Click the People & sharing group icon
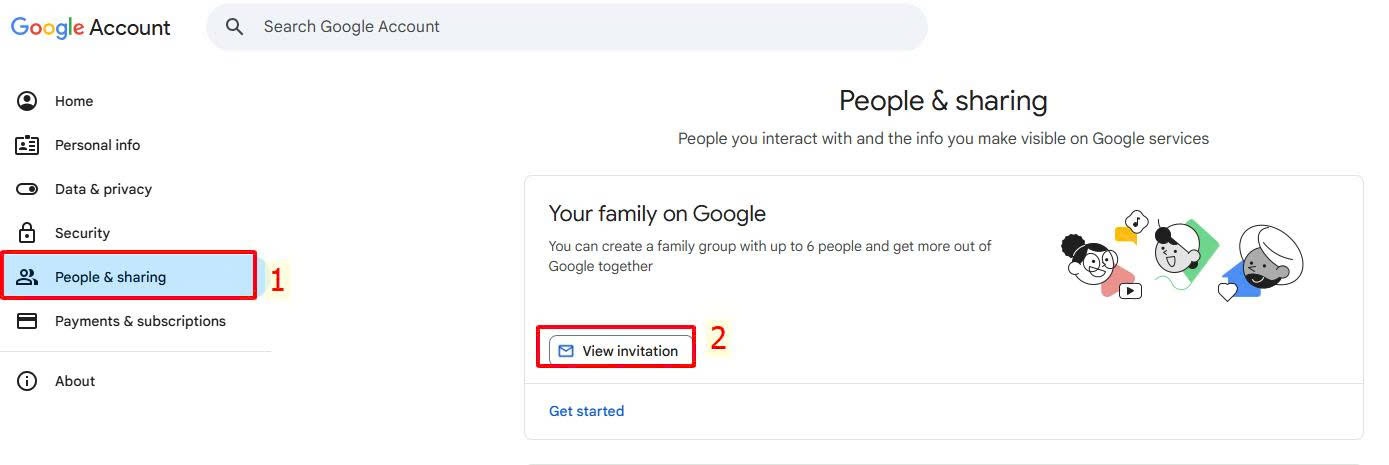Screen dimensions: 1389x465 coord(27,277)
